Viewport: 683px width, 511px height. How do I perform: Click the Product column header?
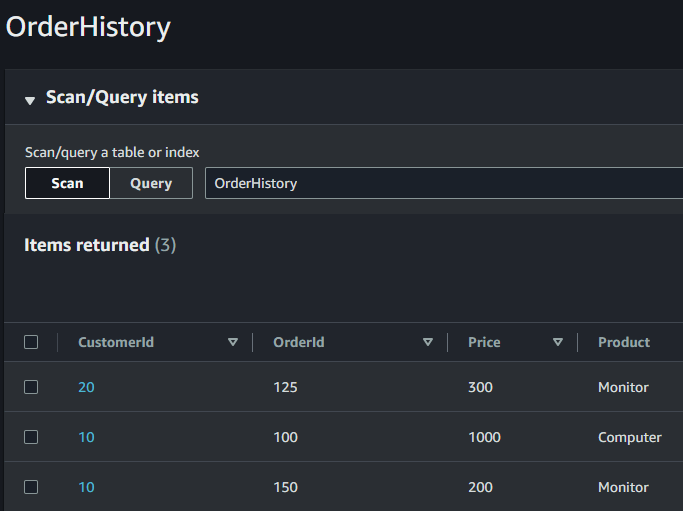[x=624, y=342]
